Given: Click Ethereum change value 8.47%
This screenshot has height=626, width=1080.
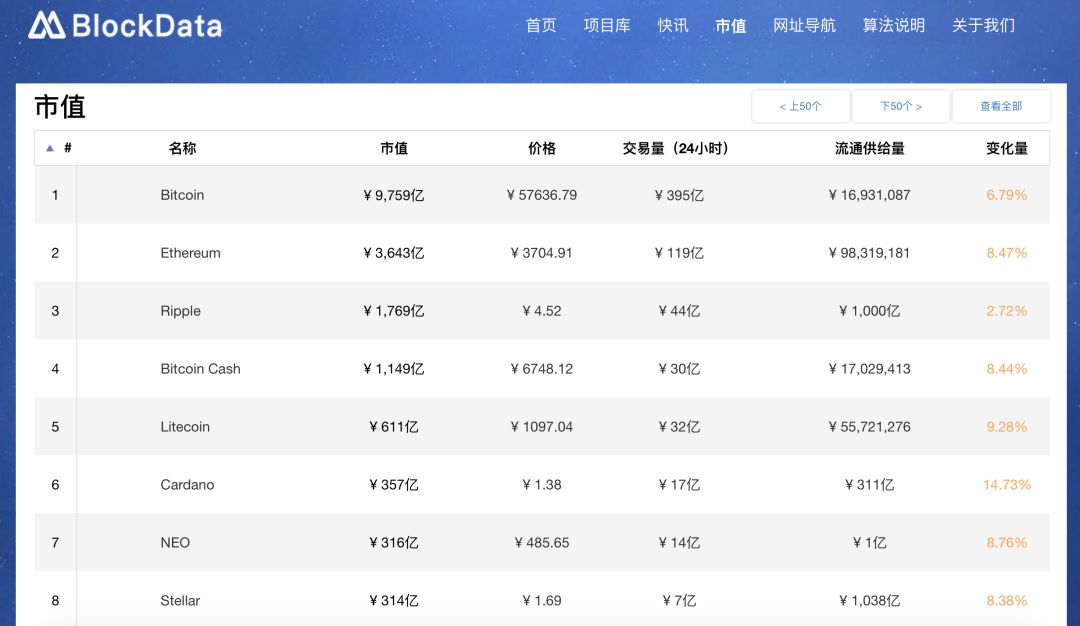Looking at the screenshot, I should 1007,253.
